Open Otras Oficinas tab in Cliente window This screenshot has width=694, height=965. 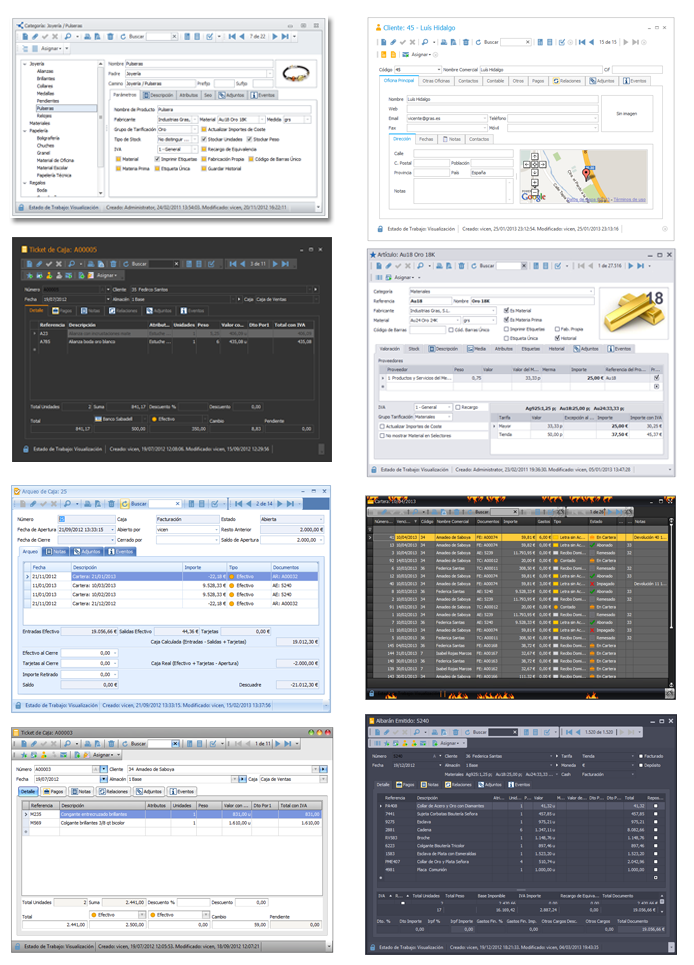tap(436, 81)
